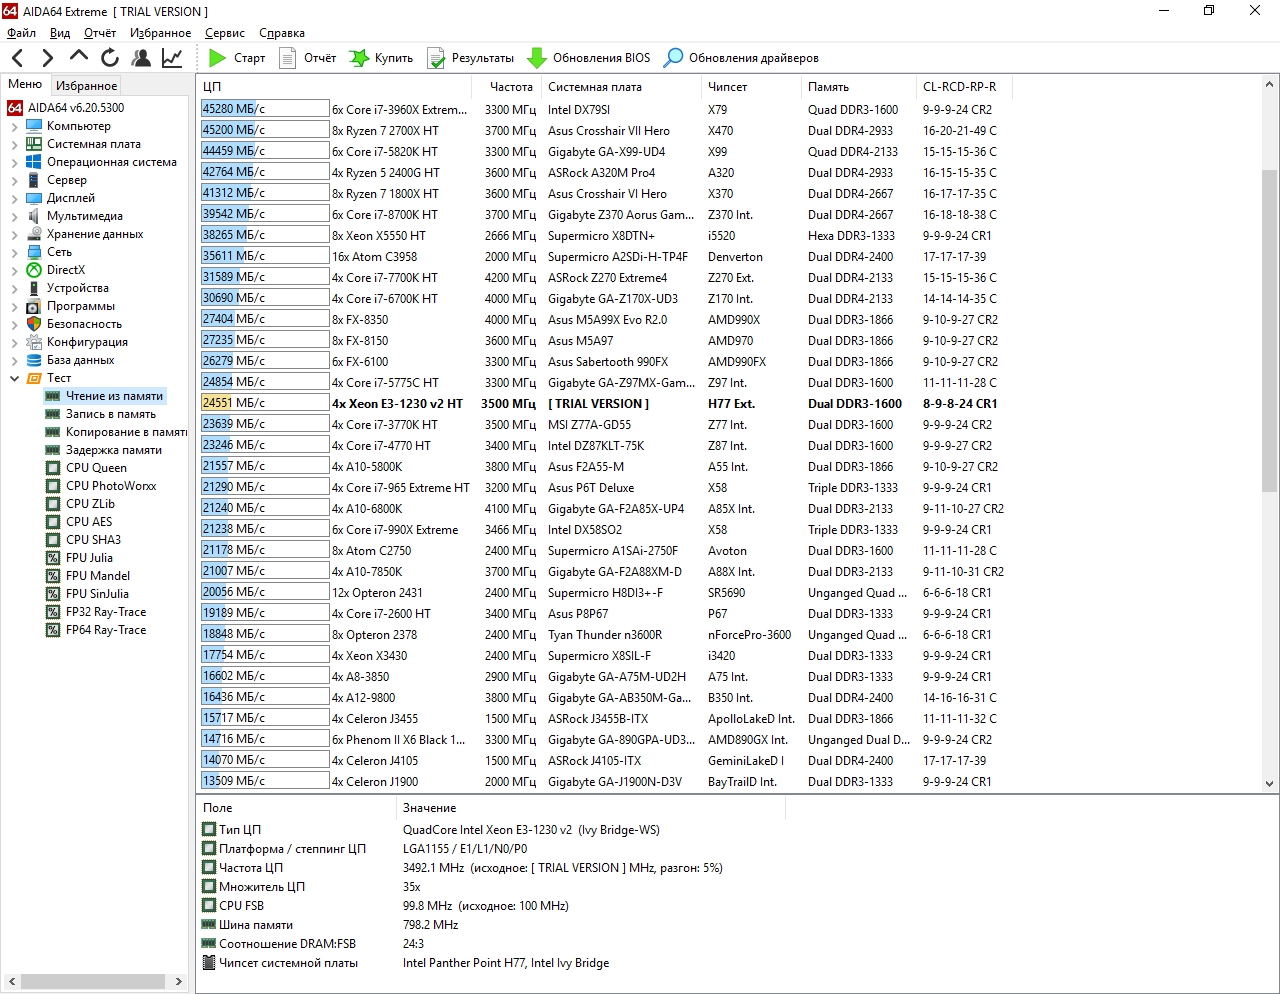Click Обновления BIOS in the toolbar

589,58
